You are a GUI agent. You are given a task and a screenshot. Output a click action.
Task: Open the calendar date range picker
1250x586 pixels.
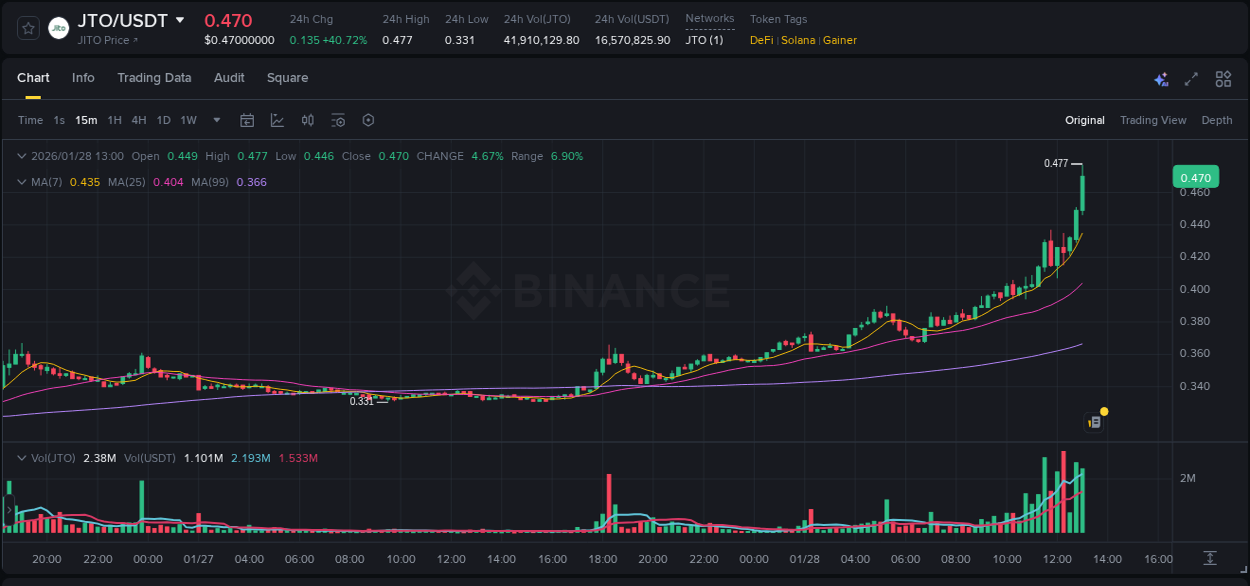[247, 120]
